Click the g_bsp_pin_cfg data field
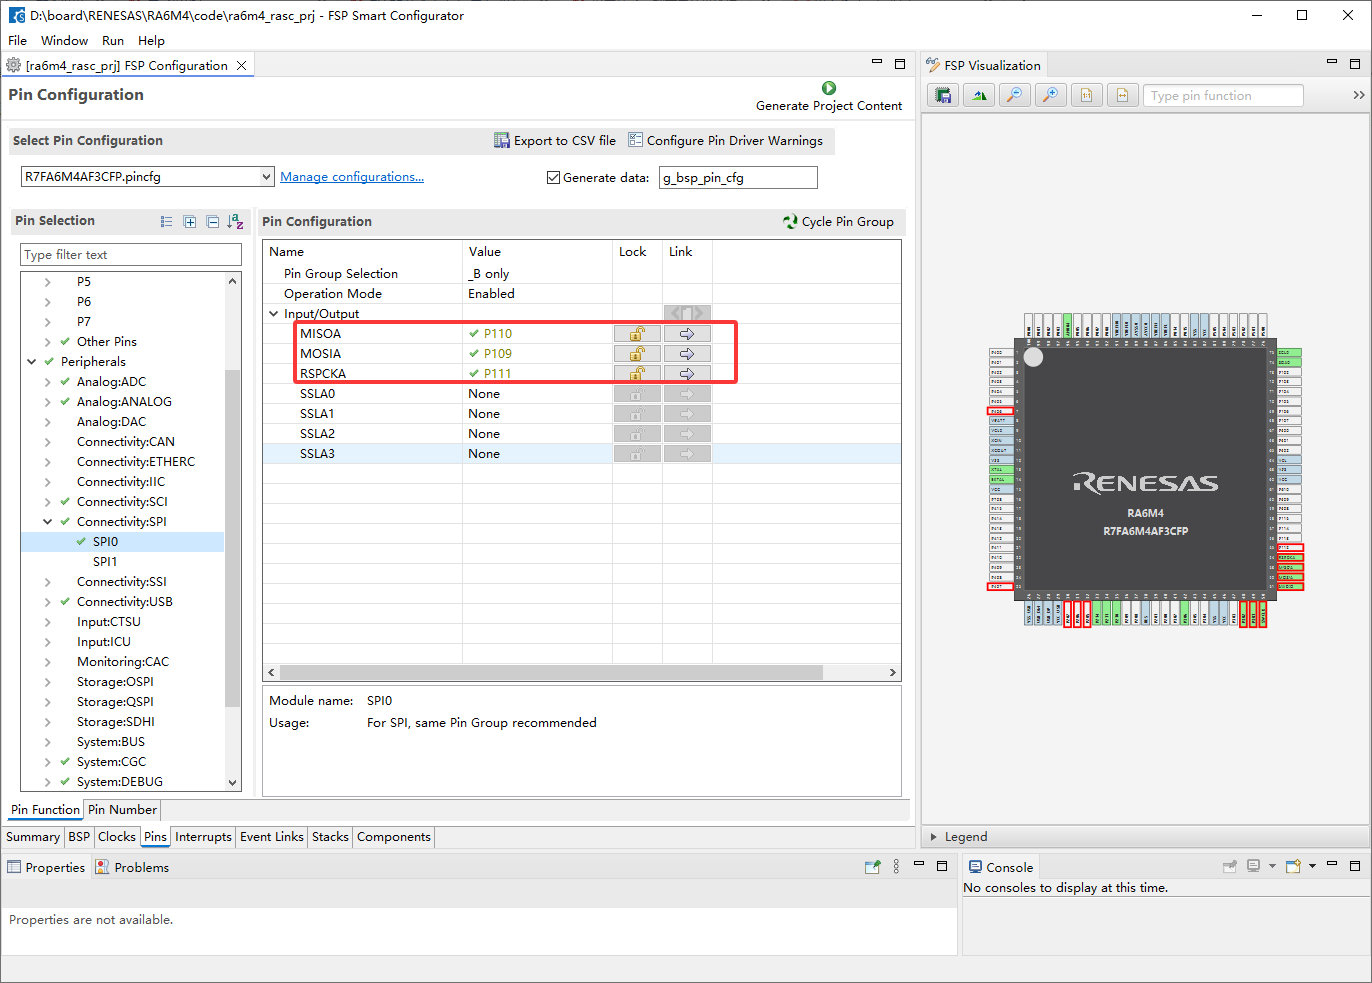This screenshot has width=1372, height=983. [738, 178]
